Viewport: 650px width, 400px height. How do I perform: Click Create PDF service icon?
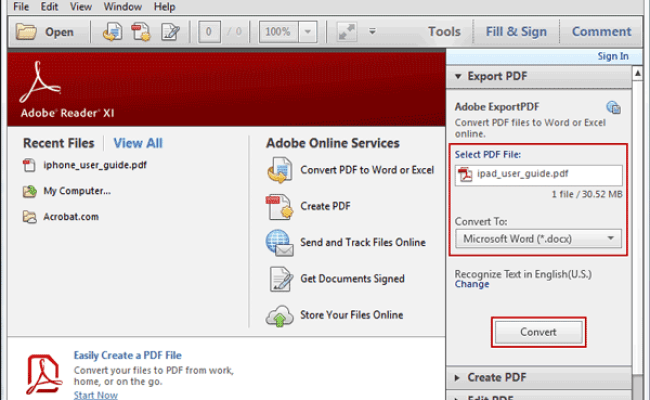[x=280, y=206]
